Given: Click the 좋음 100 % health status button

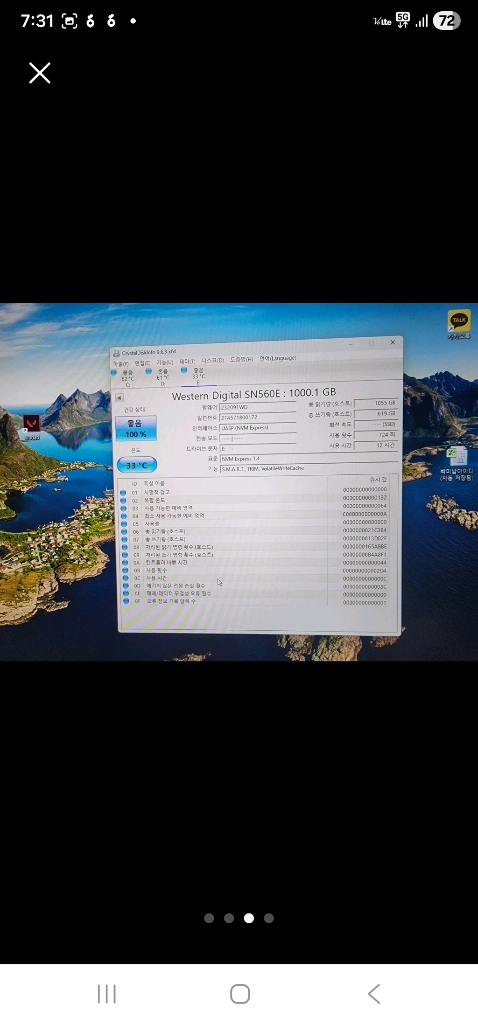Looking at the screenshot, I should click(x=136, y=428).
